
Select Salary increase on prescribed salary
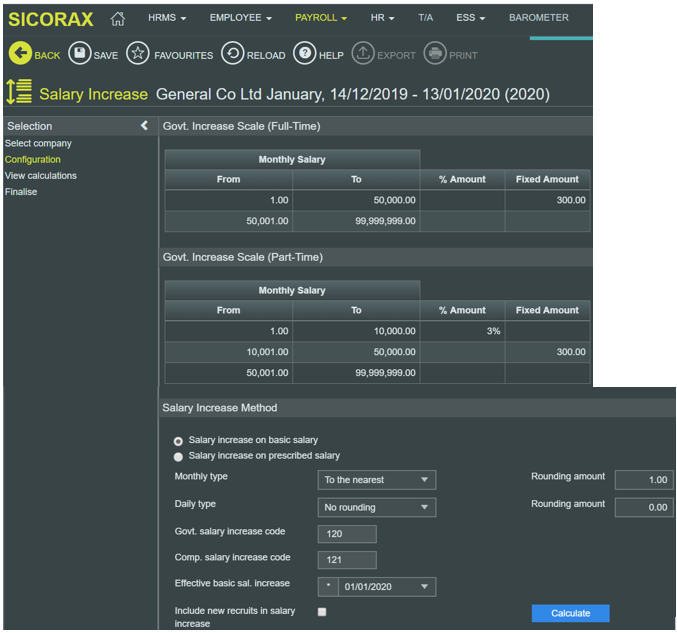[179, 456]
